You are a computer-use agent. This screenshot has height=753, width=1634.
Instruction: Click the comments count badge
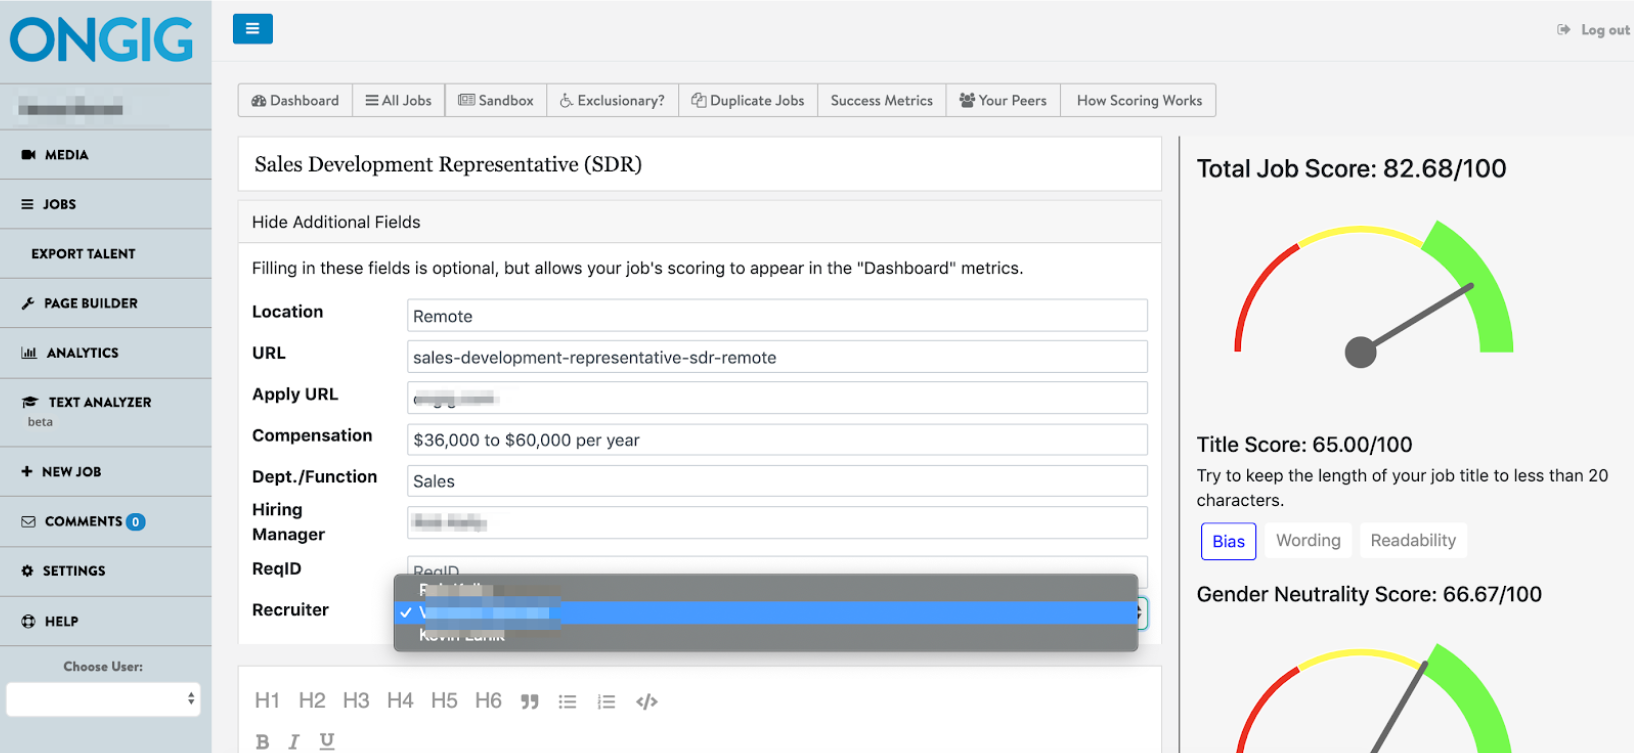coord(136,521)
